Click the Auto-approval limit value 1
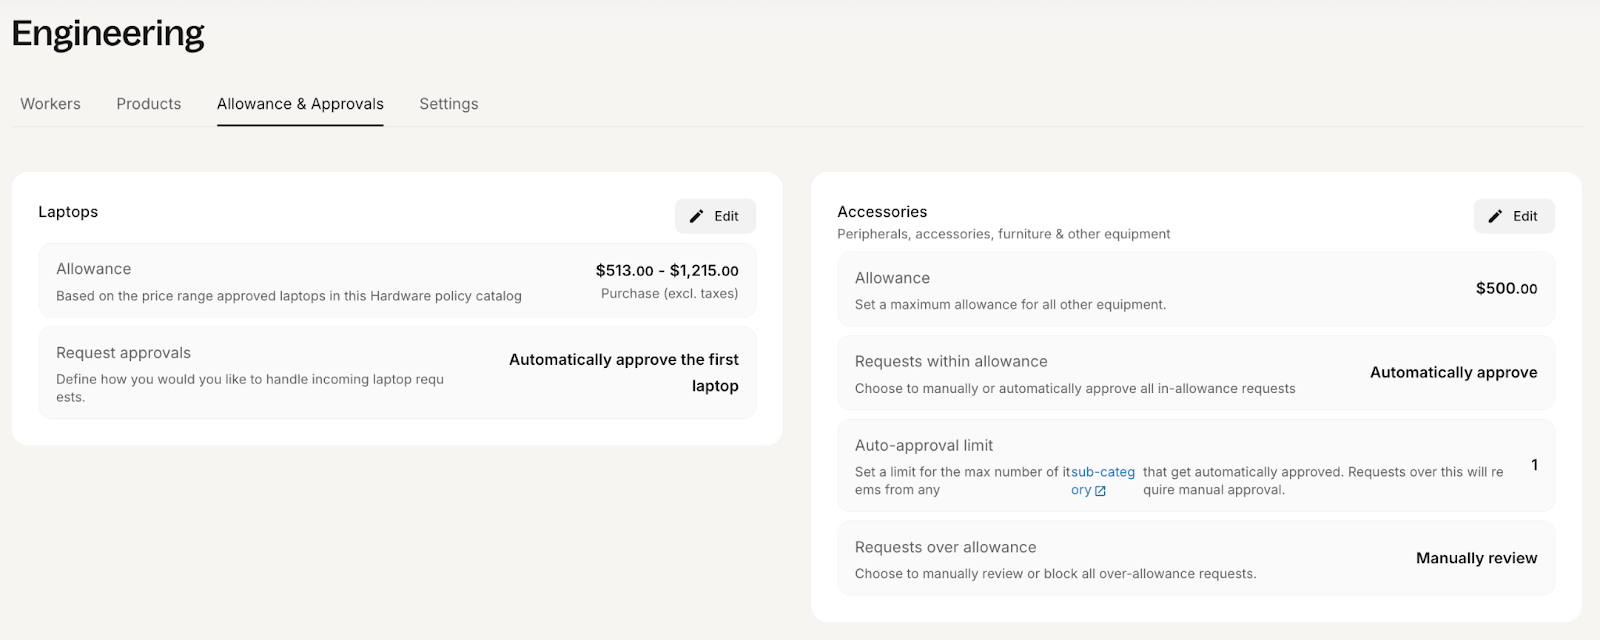The image size is (1600, 640). click(1534, 465)
